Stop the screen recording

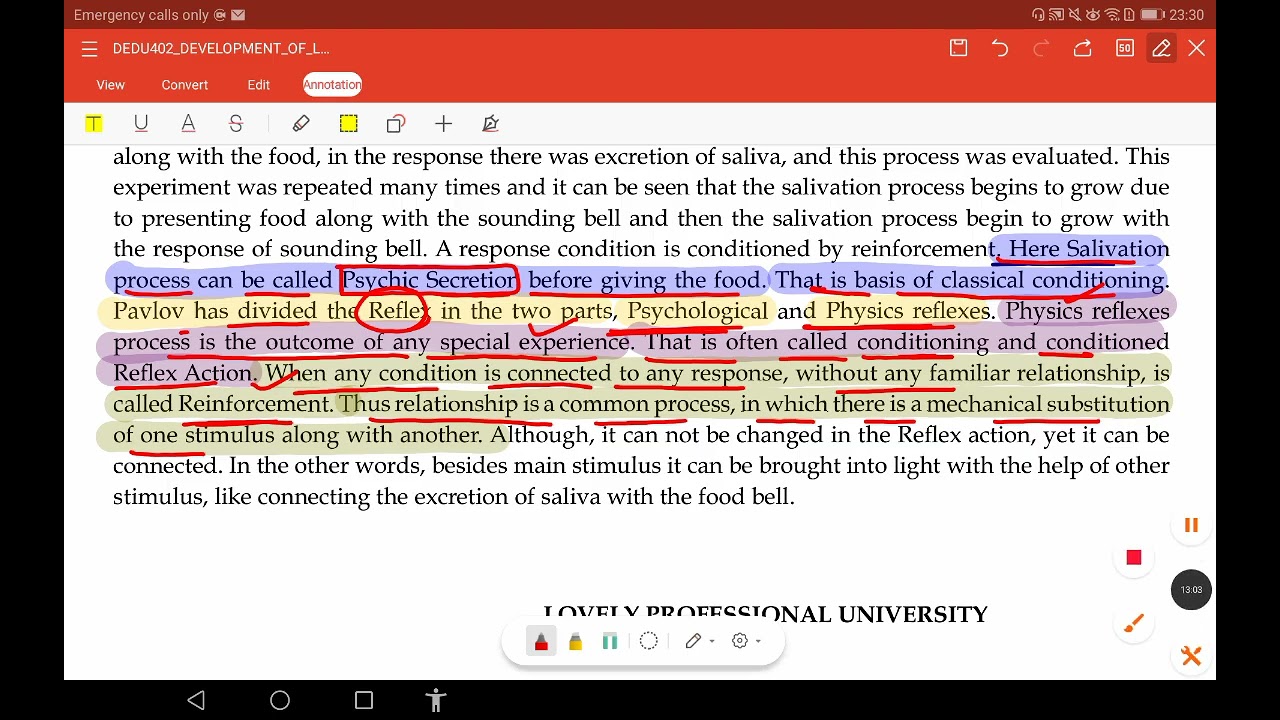tap(1134, 558)
